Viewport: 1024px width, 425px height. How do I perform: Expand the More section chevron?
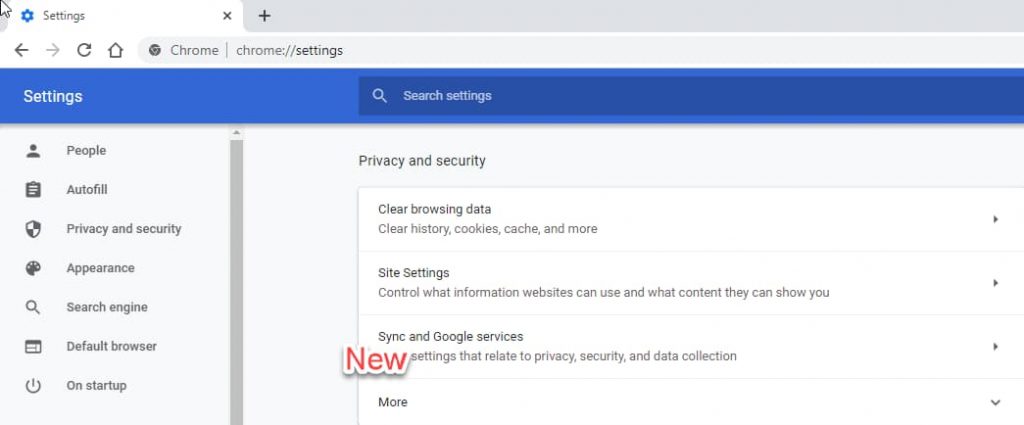point(995,402)
